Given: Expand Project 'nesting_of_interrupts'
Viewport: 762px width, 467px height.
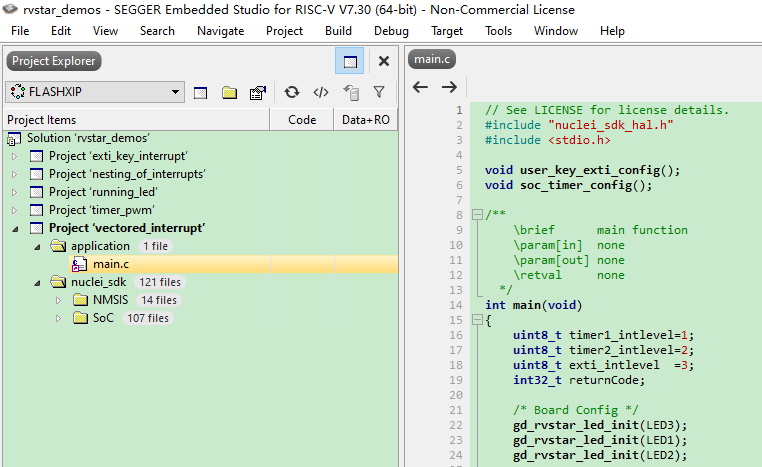Looking at the screenshot, I should click(x=15, y=174).
